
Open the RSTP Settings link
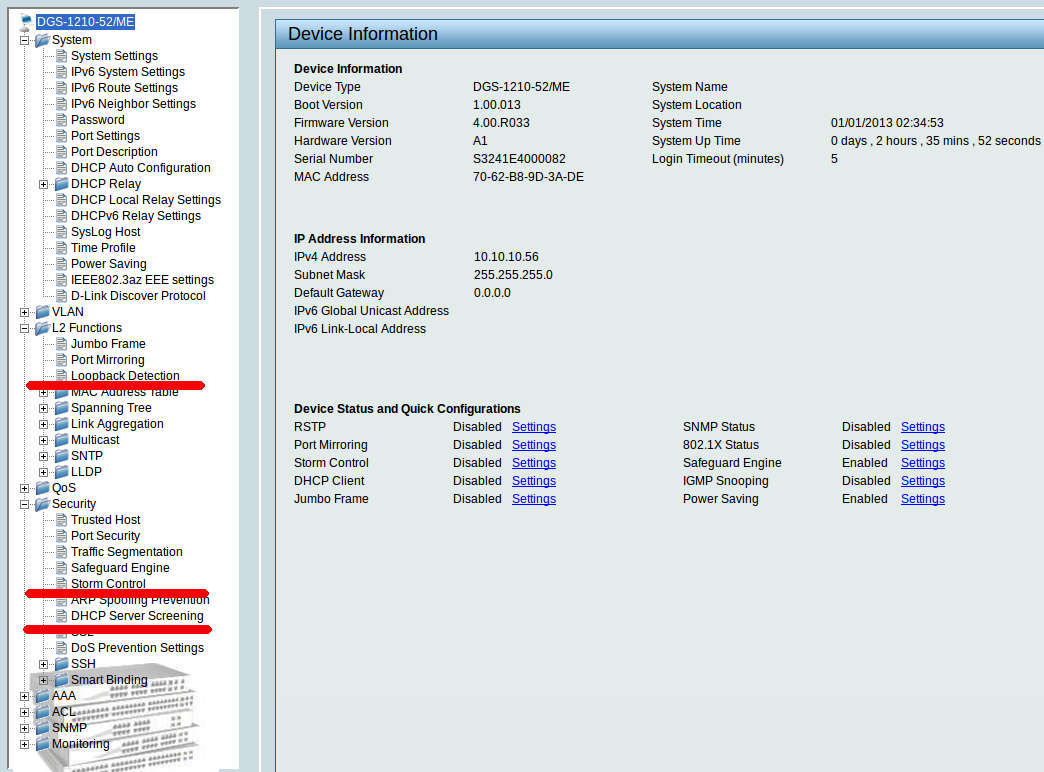tap(534, 427)
